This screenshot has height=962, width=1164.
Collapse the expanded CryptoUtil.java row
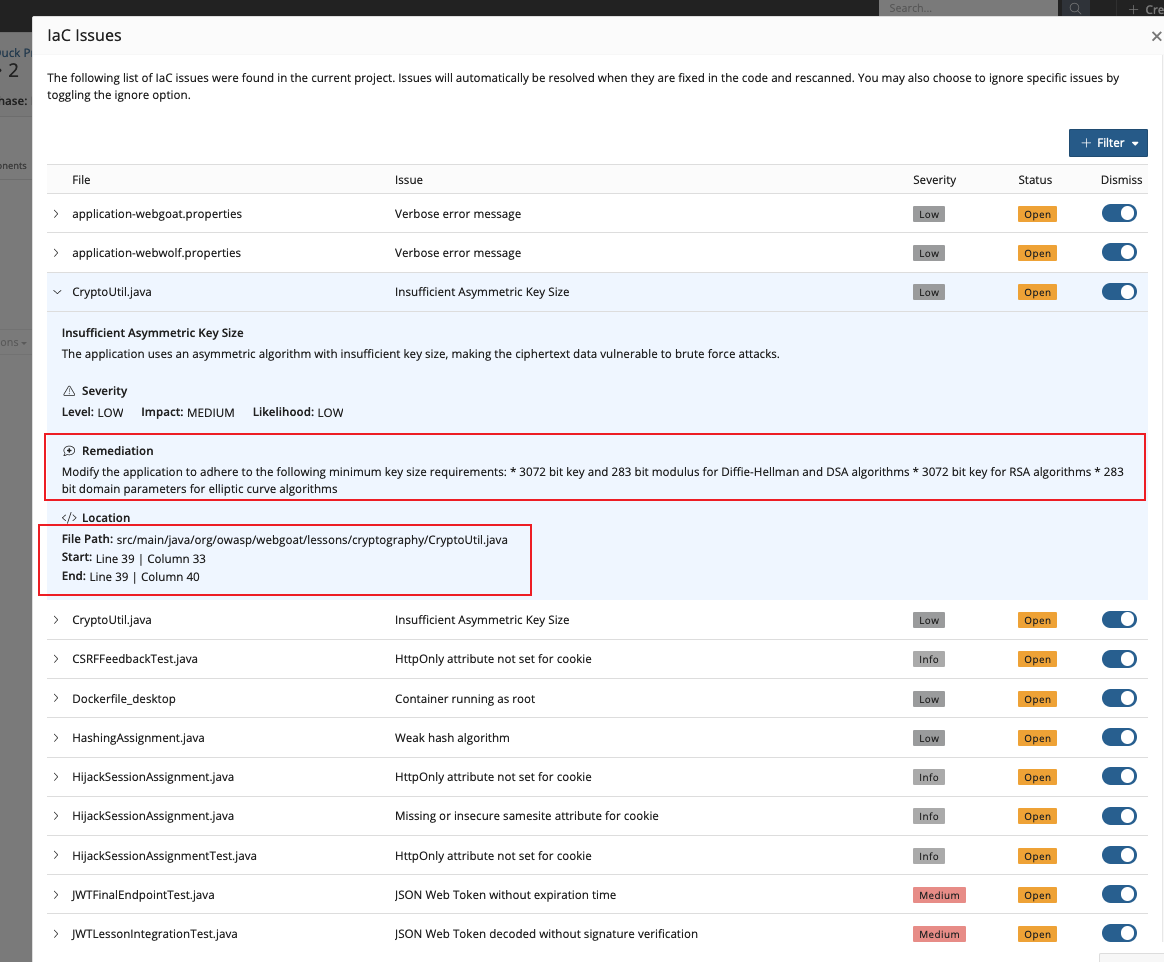point(57,292)
